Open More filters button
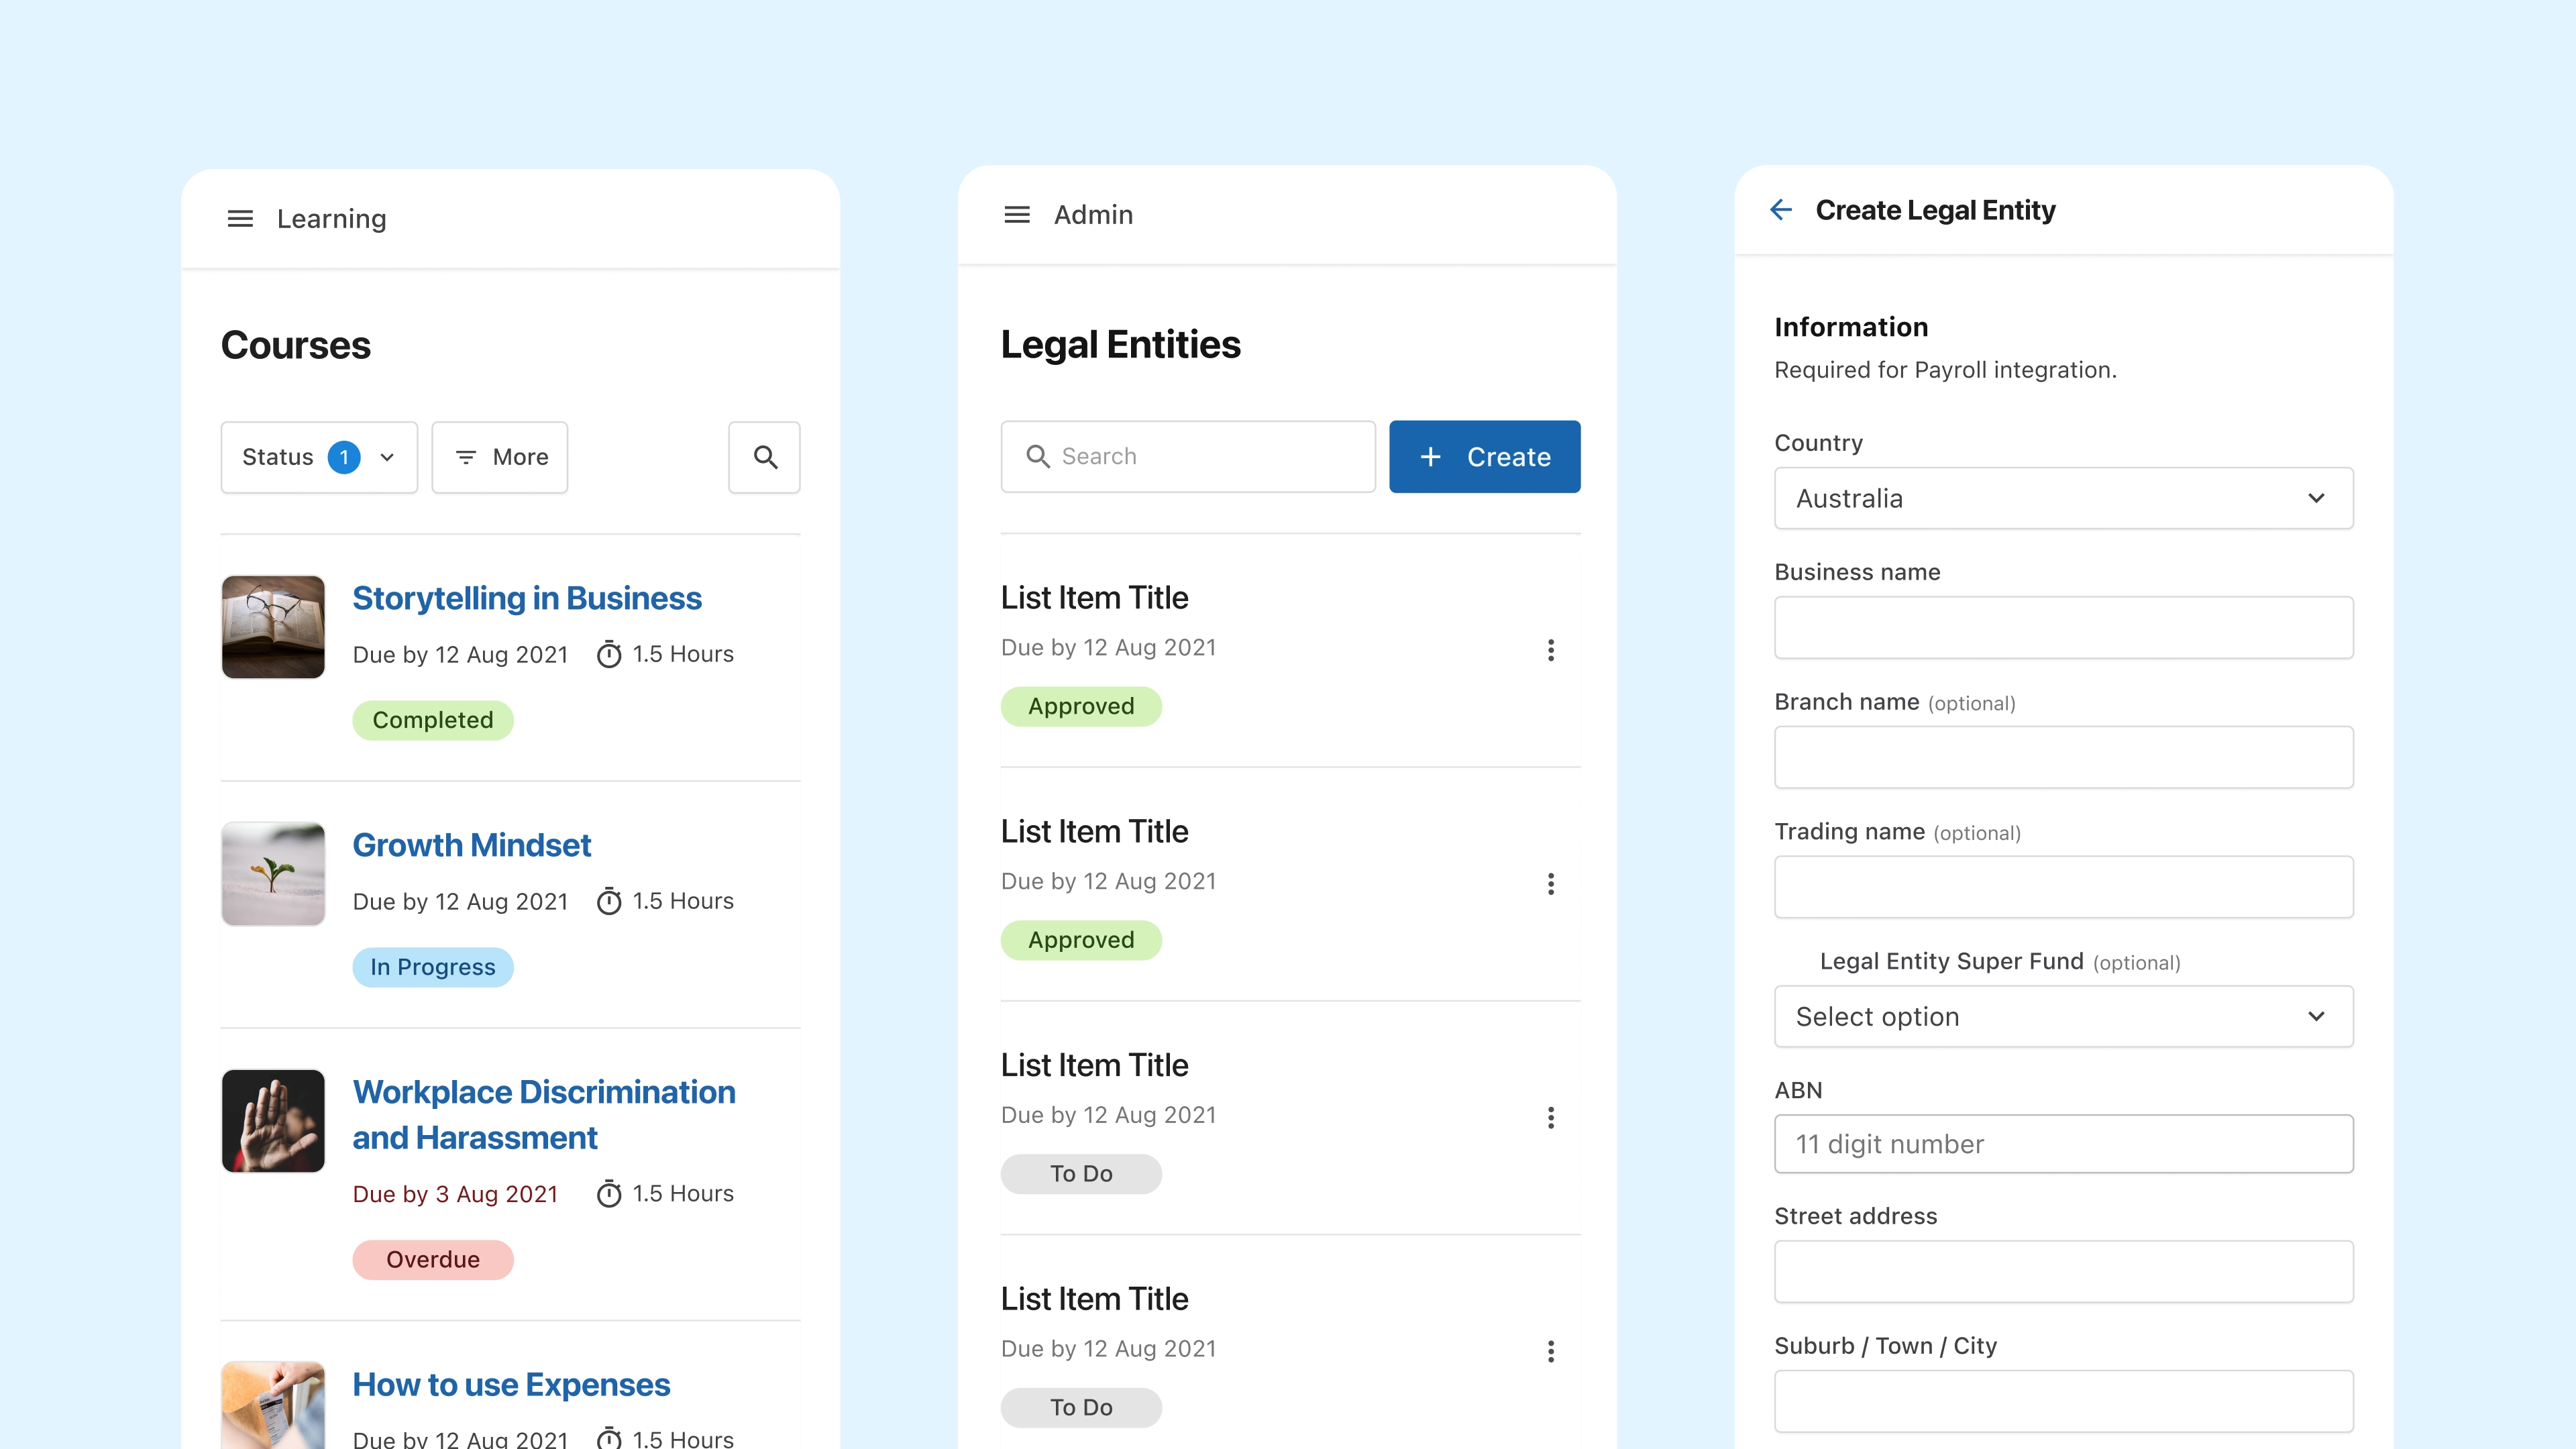Image resolution: width=2576 pixels, height=1449 pixels. pos(500,457)
